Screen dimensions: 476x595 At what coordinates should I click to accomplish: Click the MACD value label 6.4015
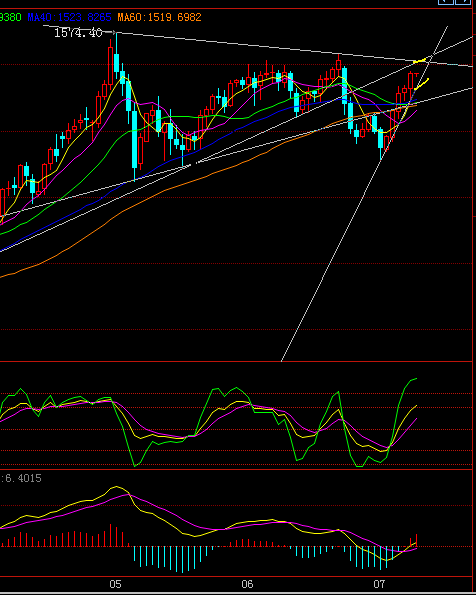tap(22, 478)
